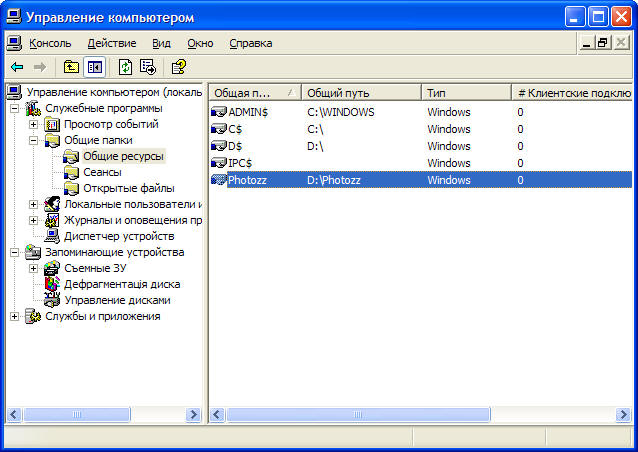Click the list pane scroll right arrow
The image size is (638, 452).
point(623,415)
